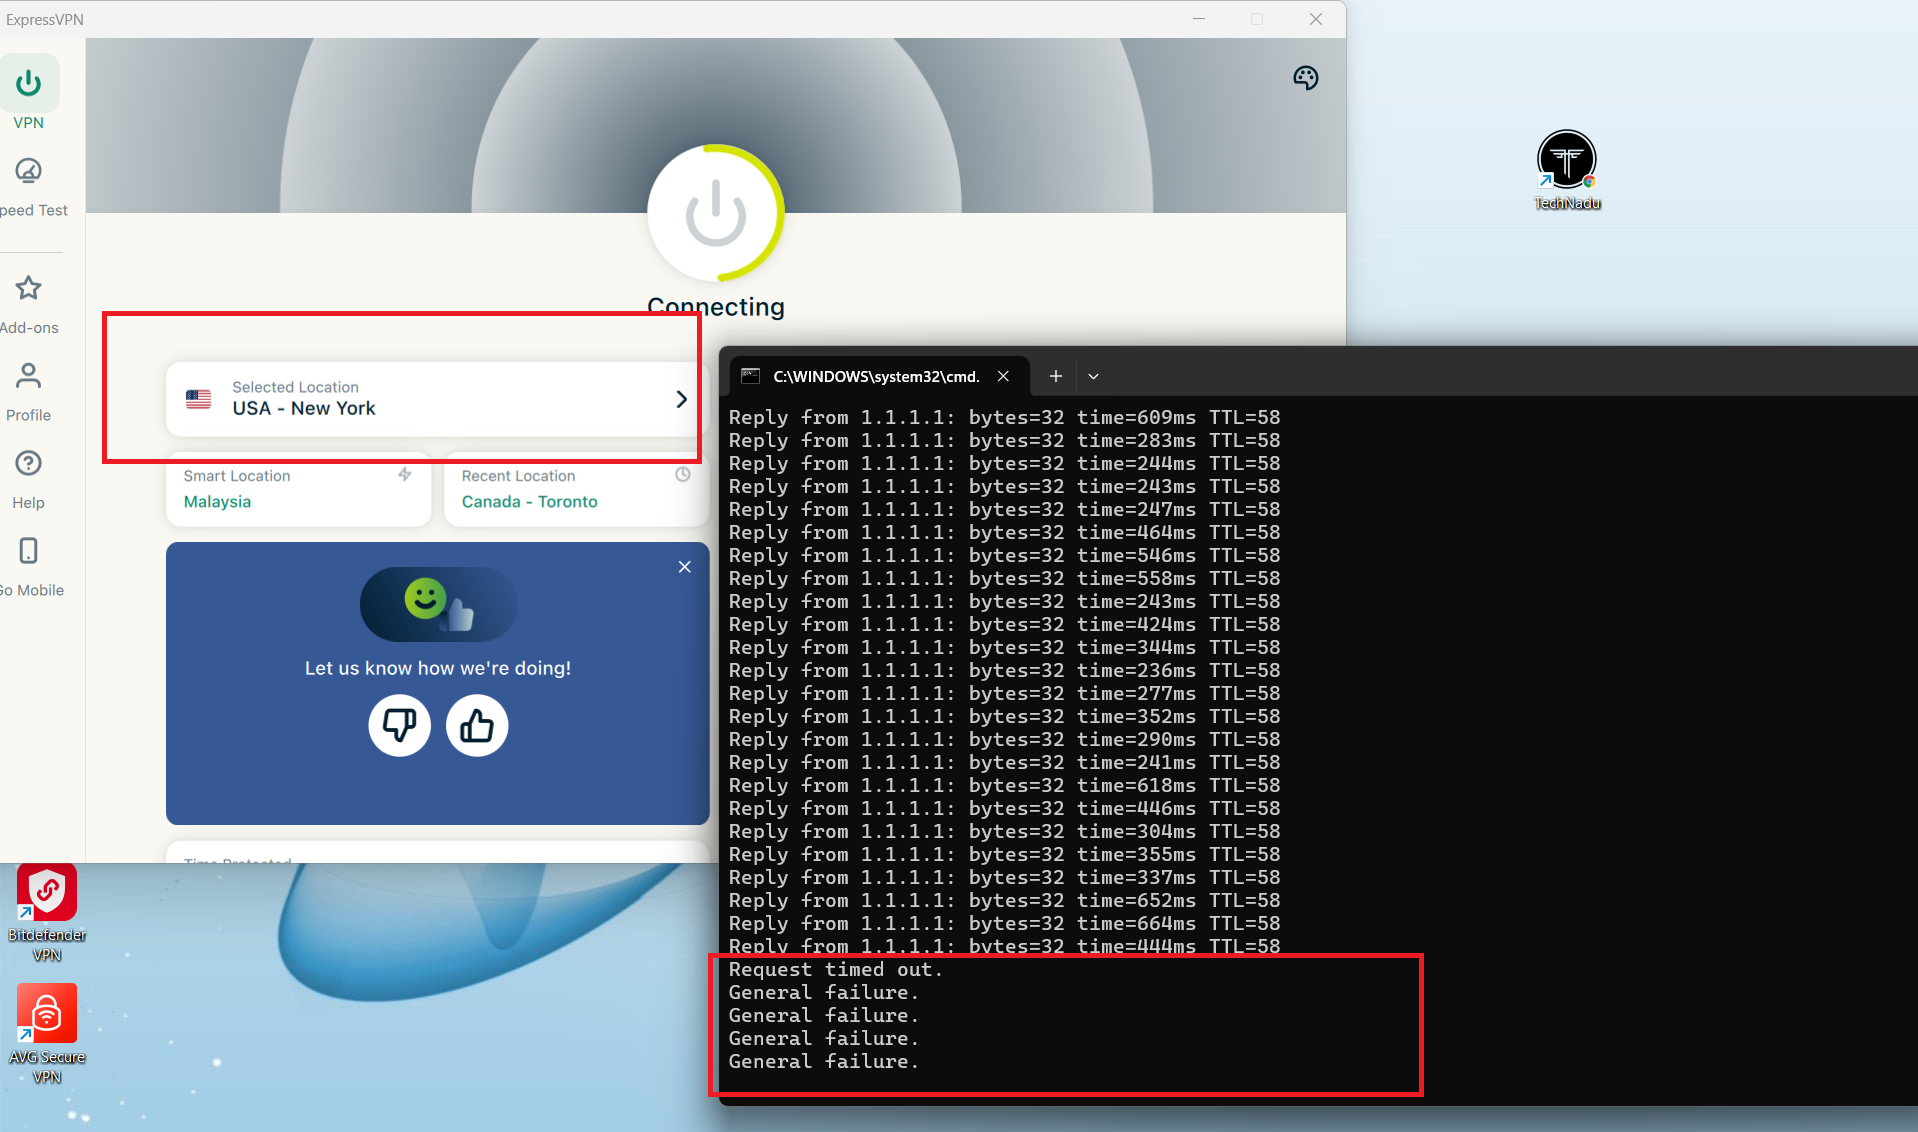Click the smiley face feedback illustration
This screenshot has width=1918, height=1132.
click(x=438, y=604)
